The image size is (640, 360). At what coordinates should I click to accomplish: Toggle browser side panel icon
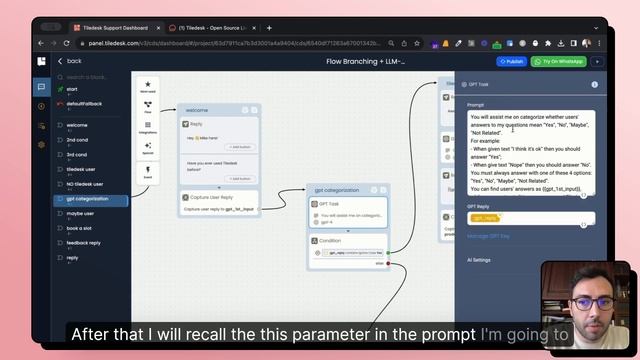coord(574,43)
